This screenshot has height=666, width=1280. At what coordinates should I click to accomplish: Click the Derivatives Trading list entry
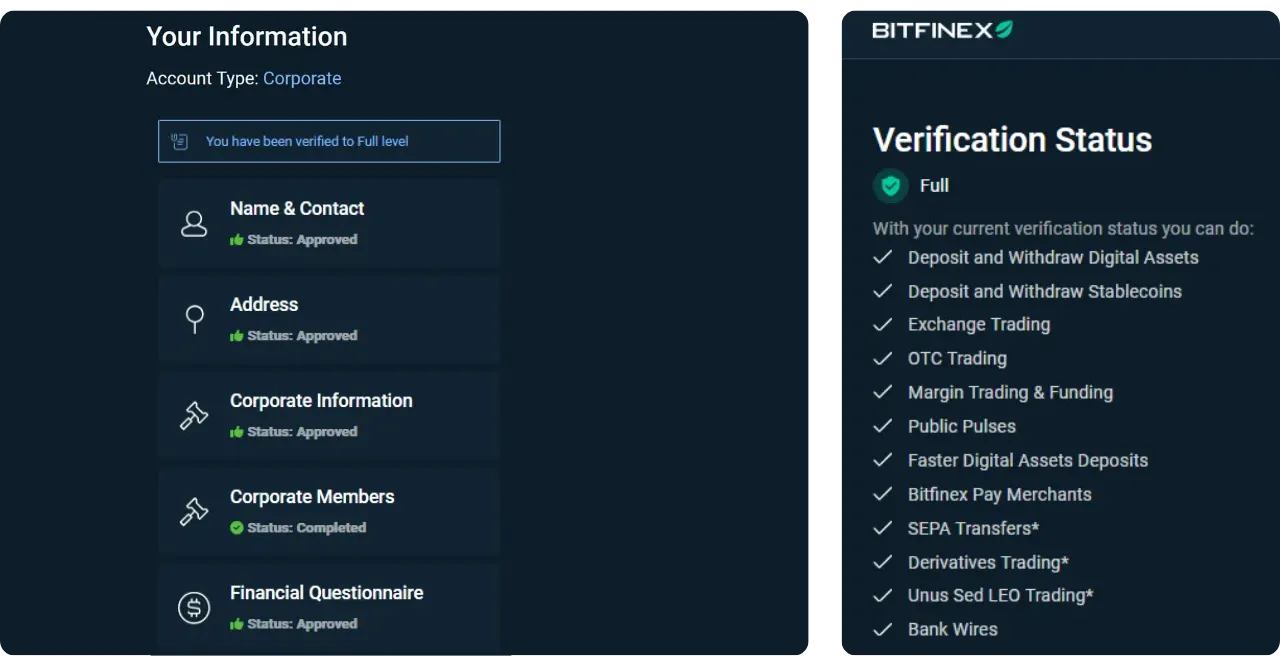point(987,562)
